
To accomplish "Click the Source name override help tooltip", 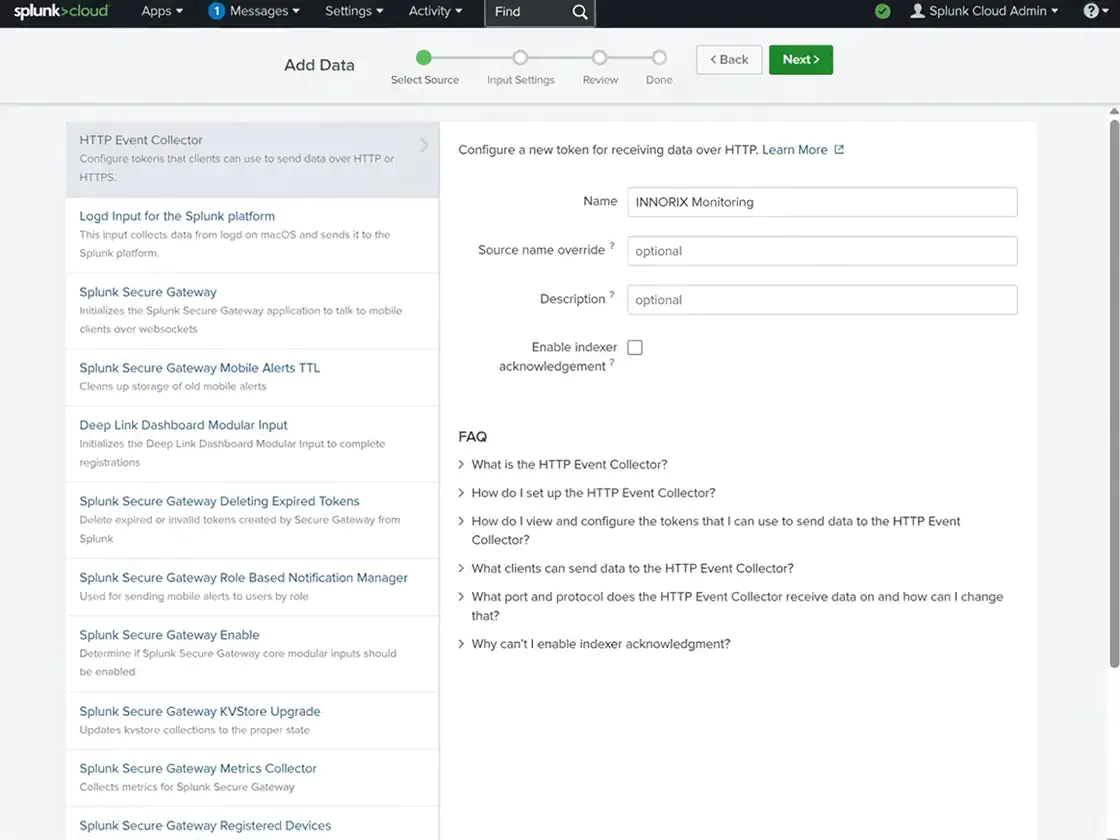I will 612,246.
